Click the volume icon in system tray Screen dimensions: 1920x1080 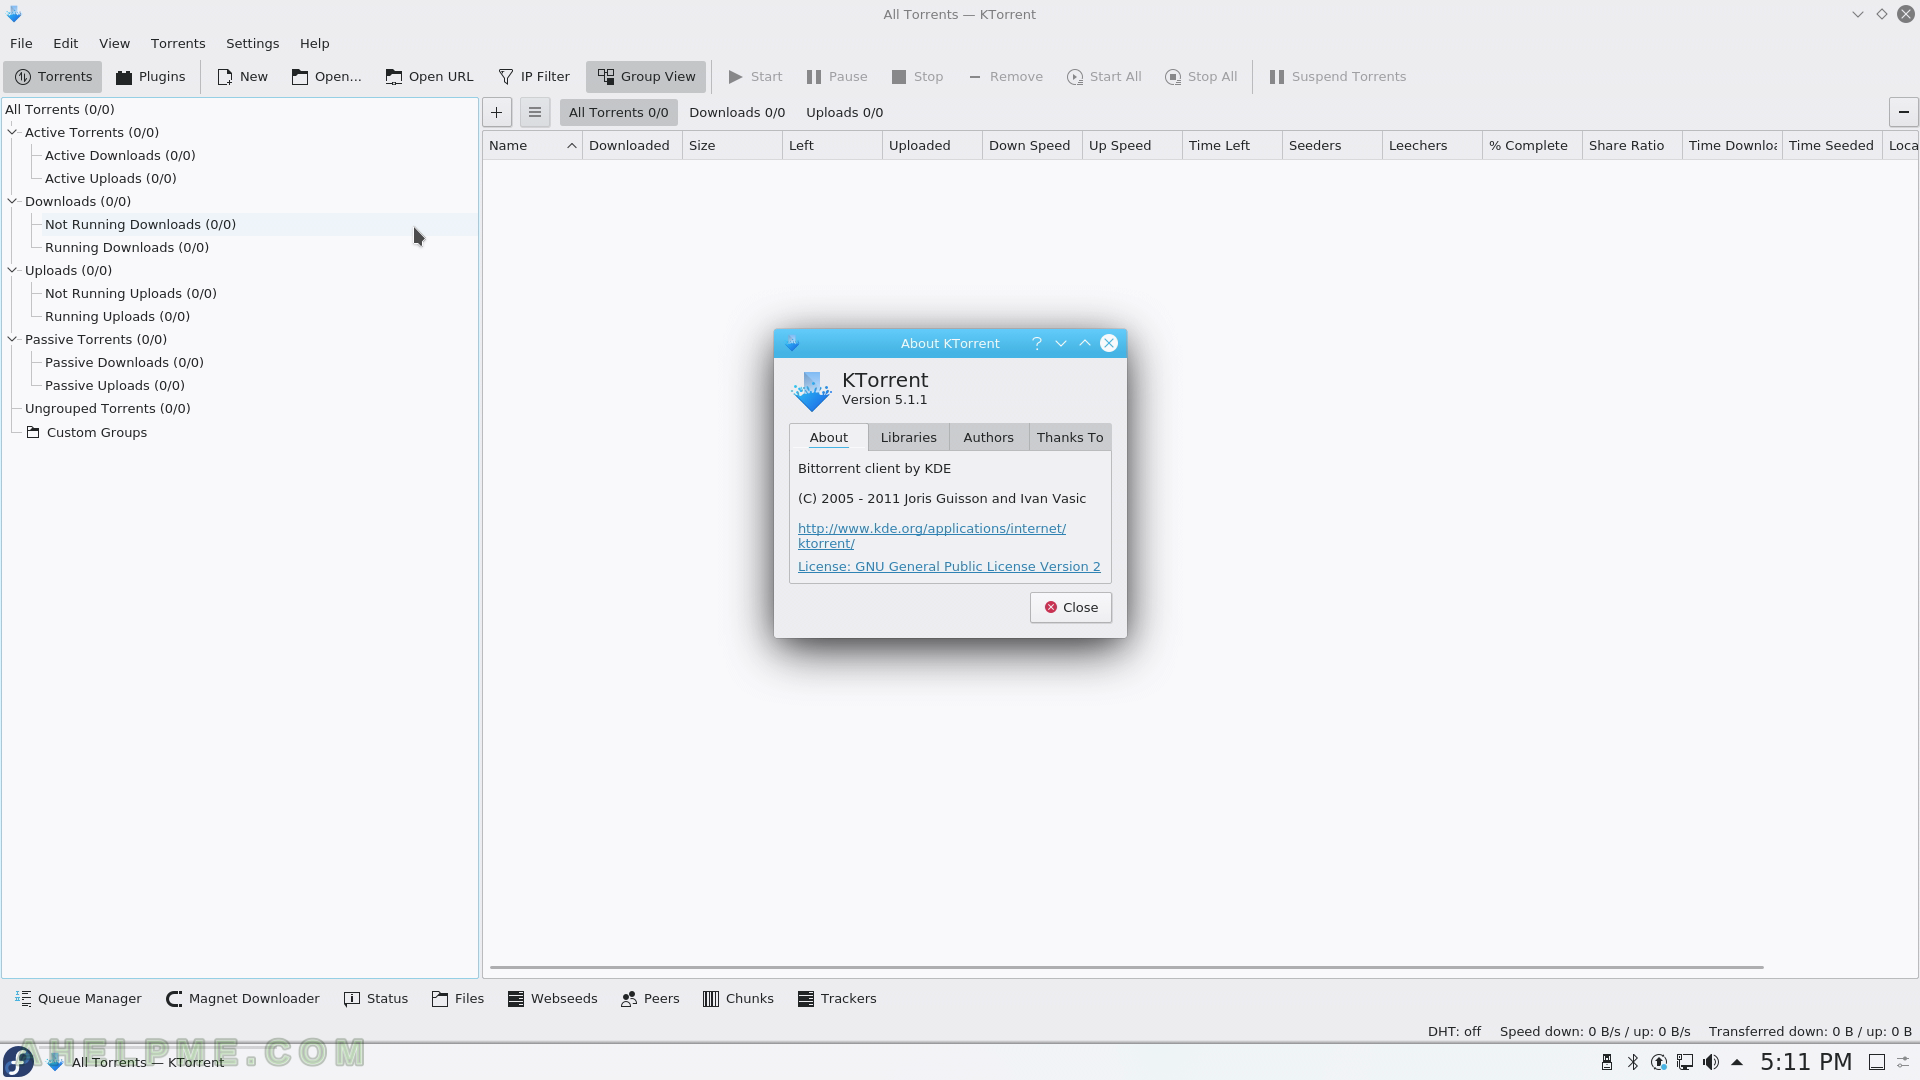[1711, 1062]
